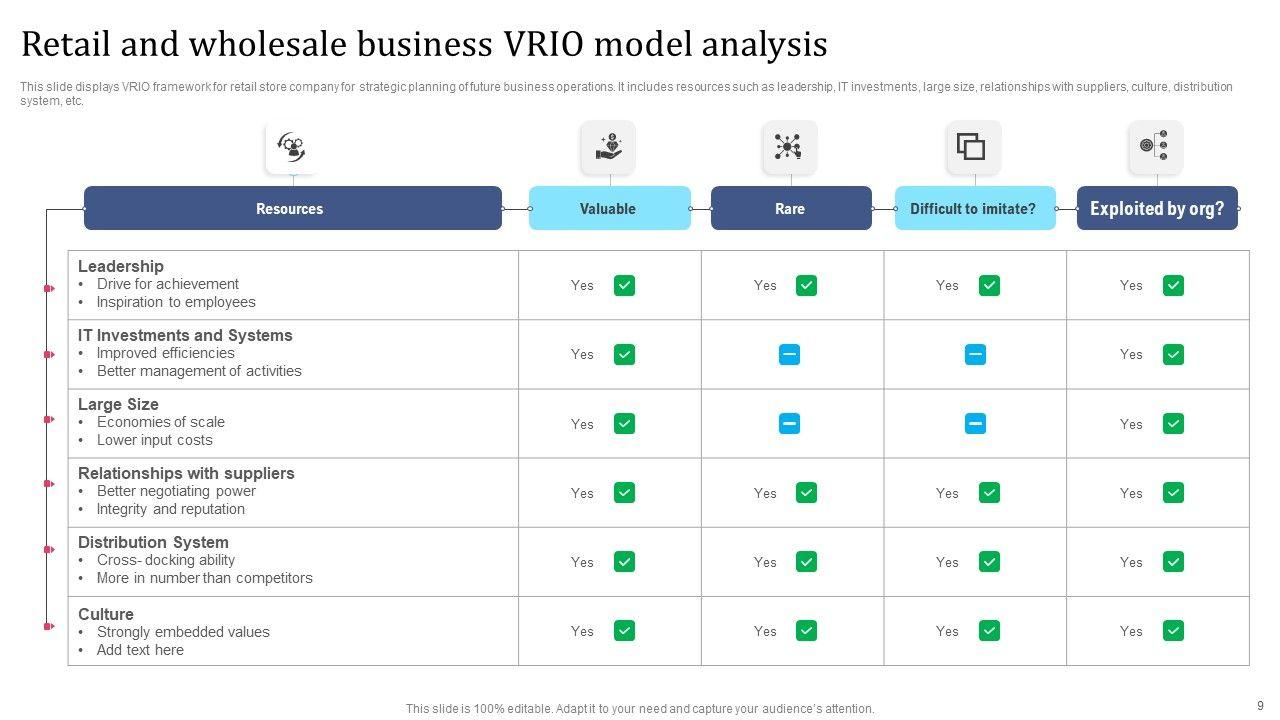Click the Relationships with suppliers heading
The height and width of the screenshot is (720, 1280).
coord(186,473)
